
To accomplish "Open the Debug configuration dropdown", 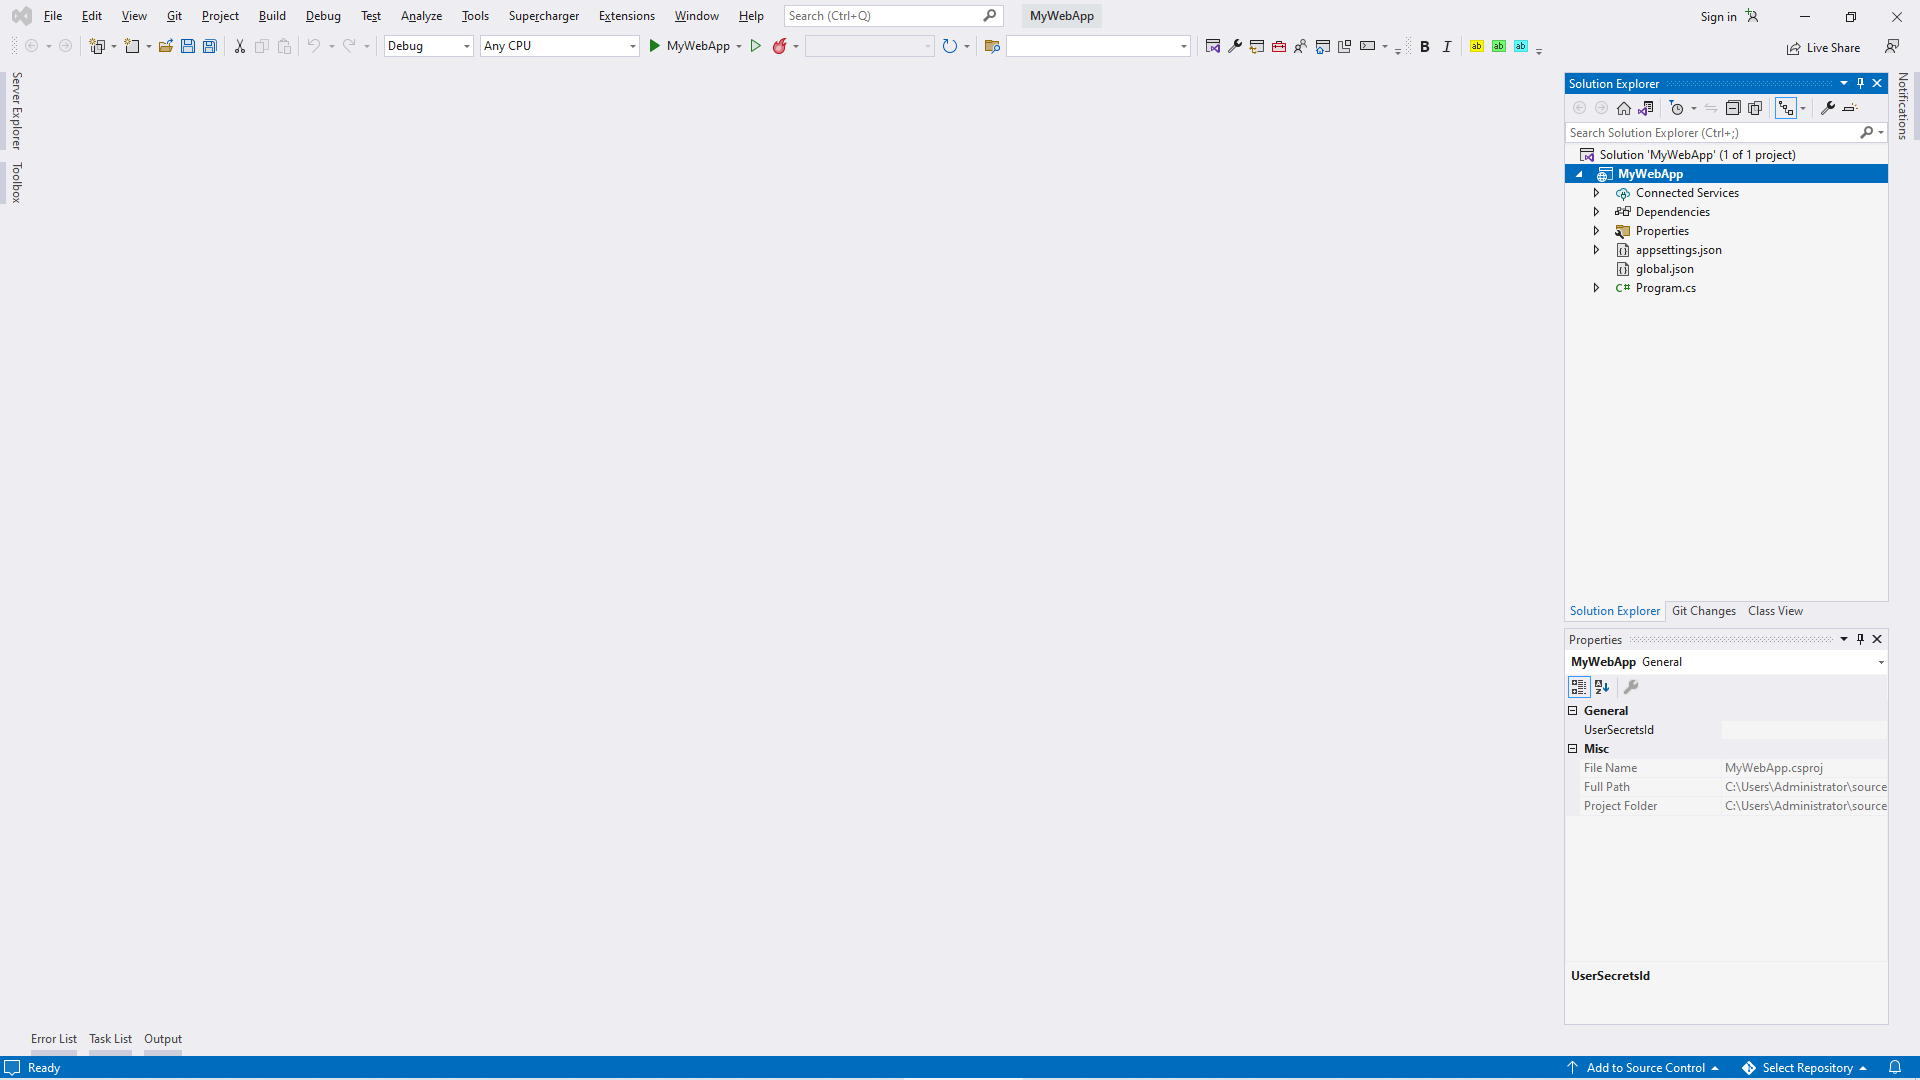I will click(x=428, y=46).
